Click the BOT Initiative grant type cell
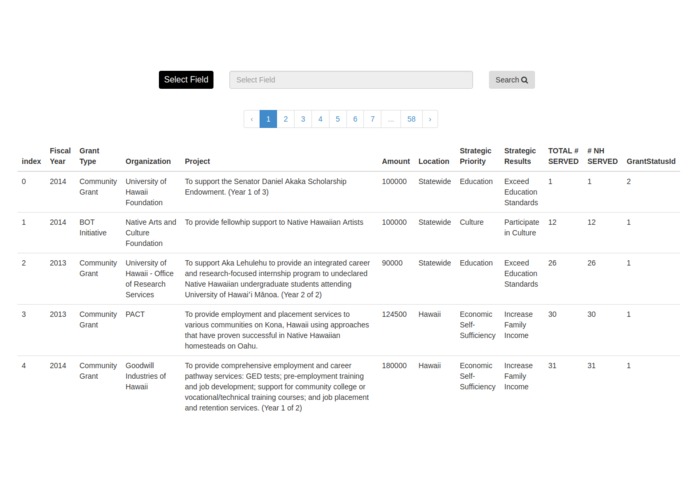 point(93,227)
